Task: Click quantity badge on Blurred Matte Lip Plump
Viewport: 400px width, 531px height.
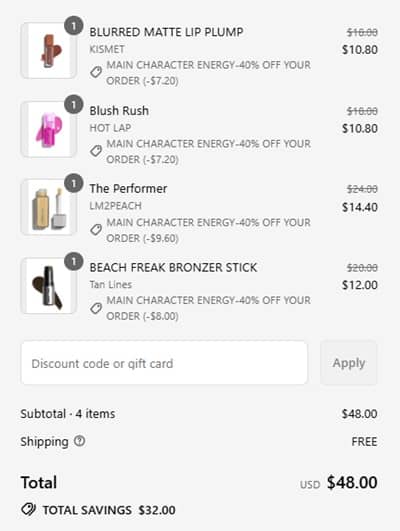Action: click(73, 26)
